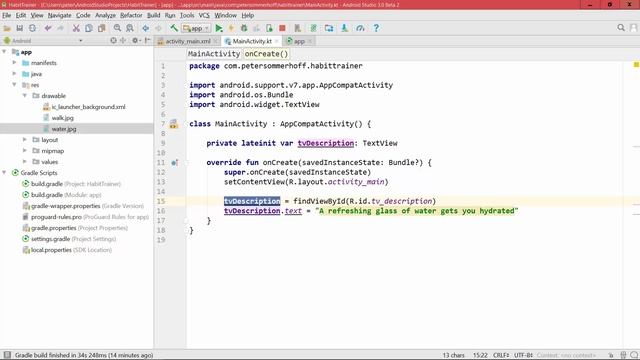This screenshot has height=360, width=640.
Task: Open the Android Profiler gauge icon
Action: 360,28
